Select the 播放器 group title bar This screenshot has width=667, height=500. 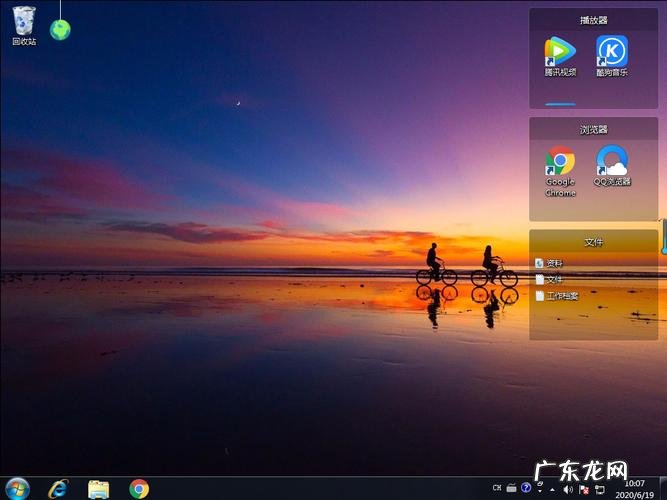[x=593, y=20]
